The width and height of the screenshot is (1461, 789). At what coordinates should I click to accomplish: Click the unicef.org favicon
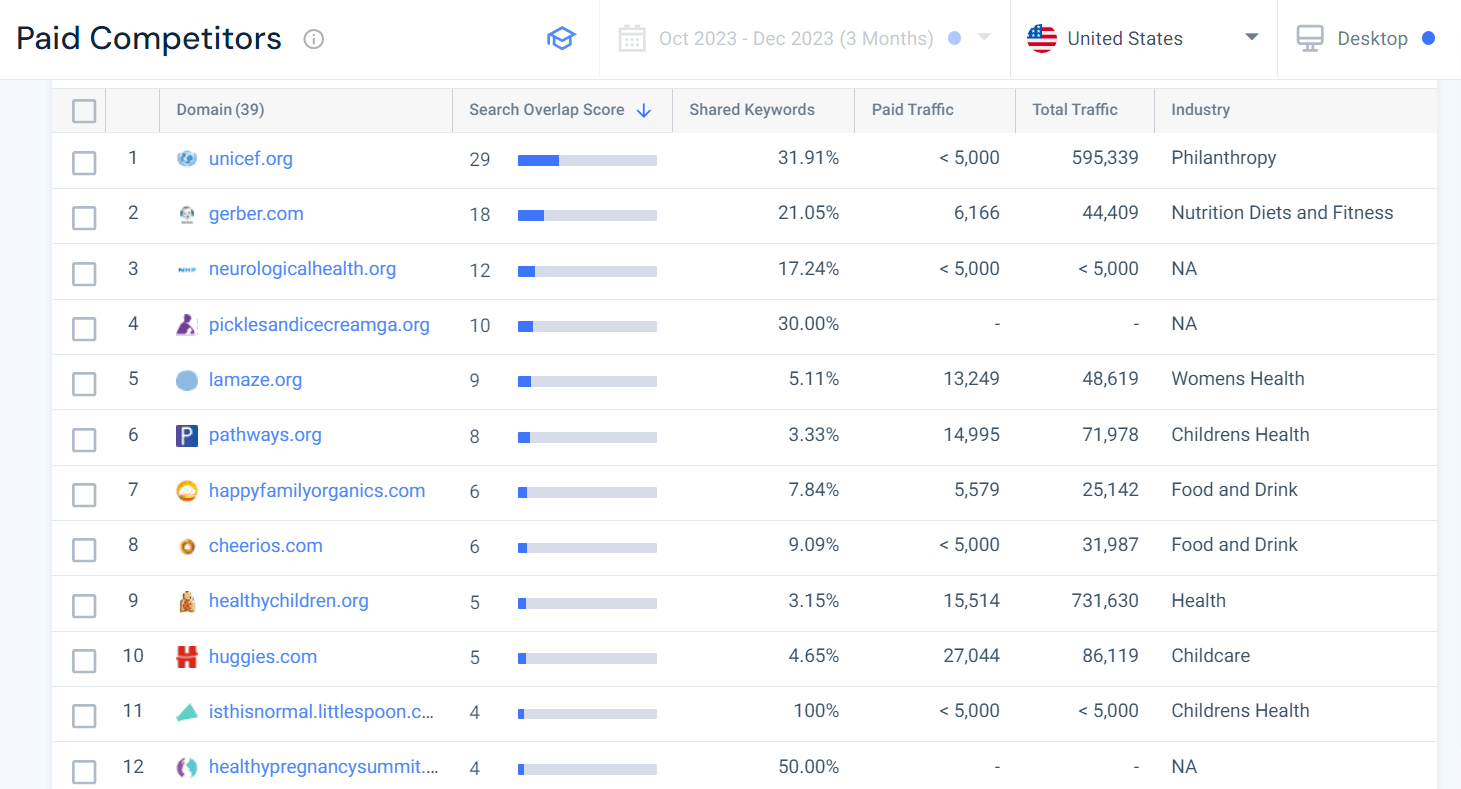pos(187,158)
